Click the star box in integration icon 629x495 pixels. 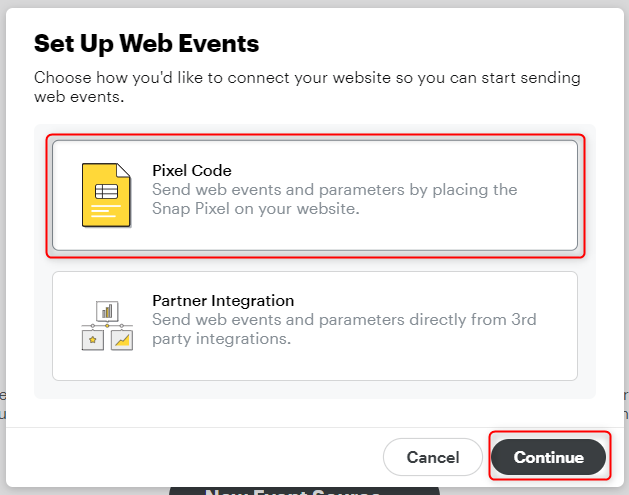(x=93, y=340)
